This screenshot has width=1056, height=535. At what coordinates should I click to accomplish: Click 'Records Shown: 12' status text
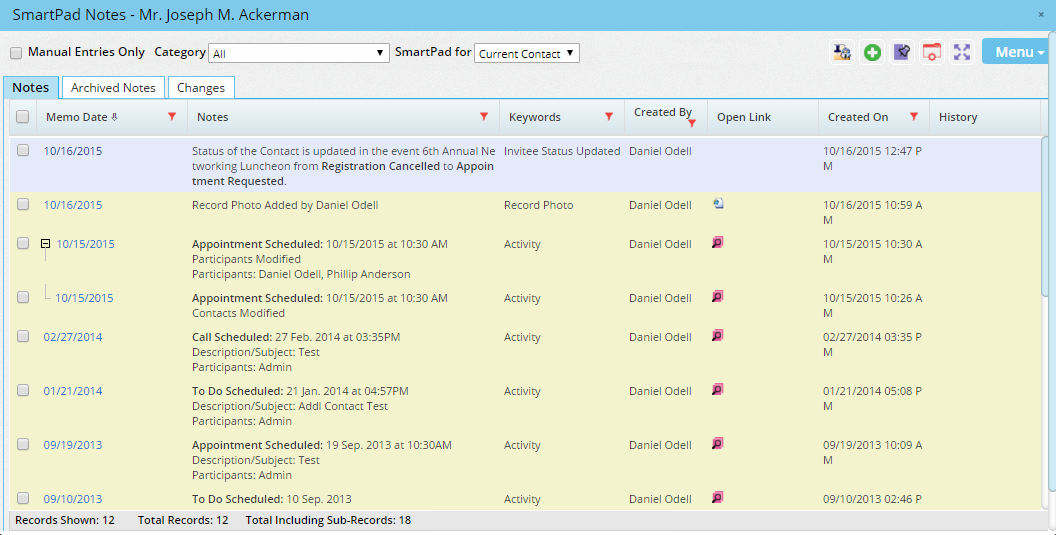[x=65, y=520]
